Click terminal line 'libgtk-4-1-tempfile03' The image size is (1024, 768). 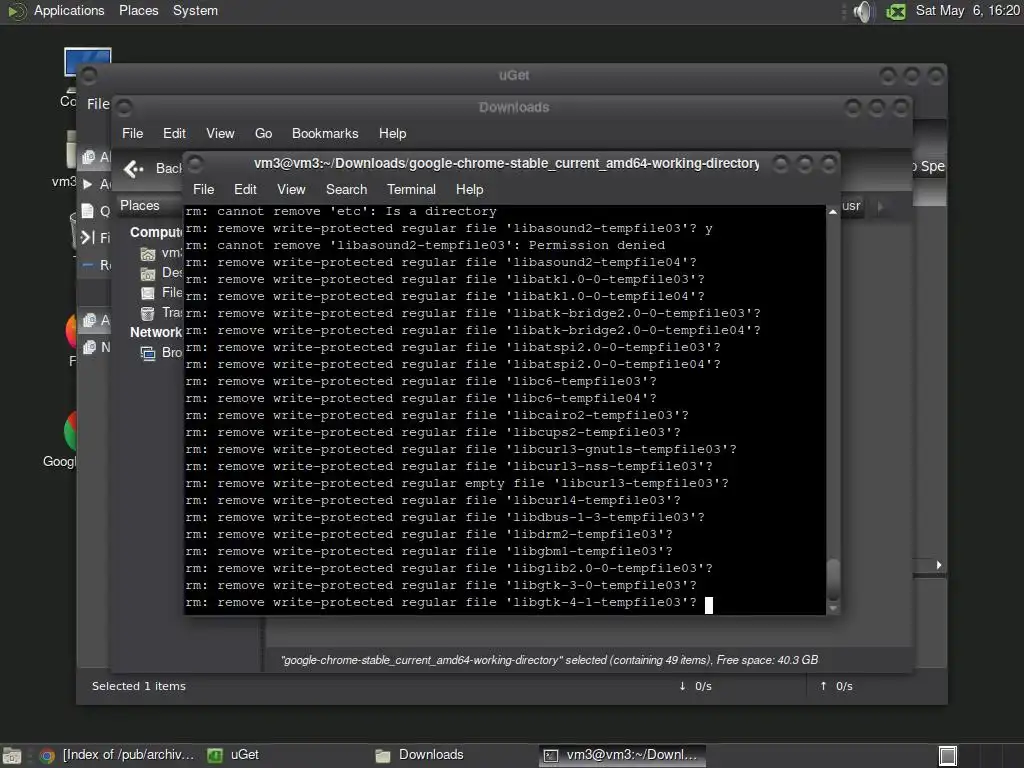point(441,602)
